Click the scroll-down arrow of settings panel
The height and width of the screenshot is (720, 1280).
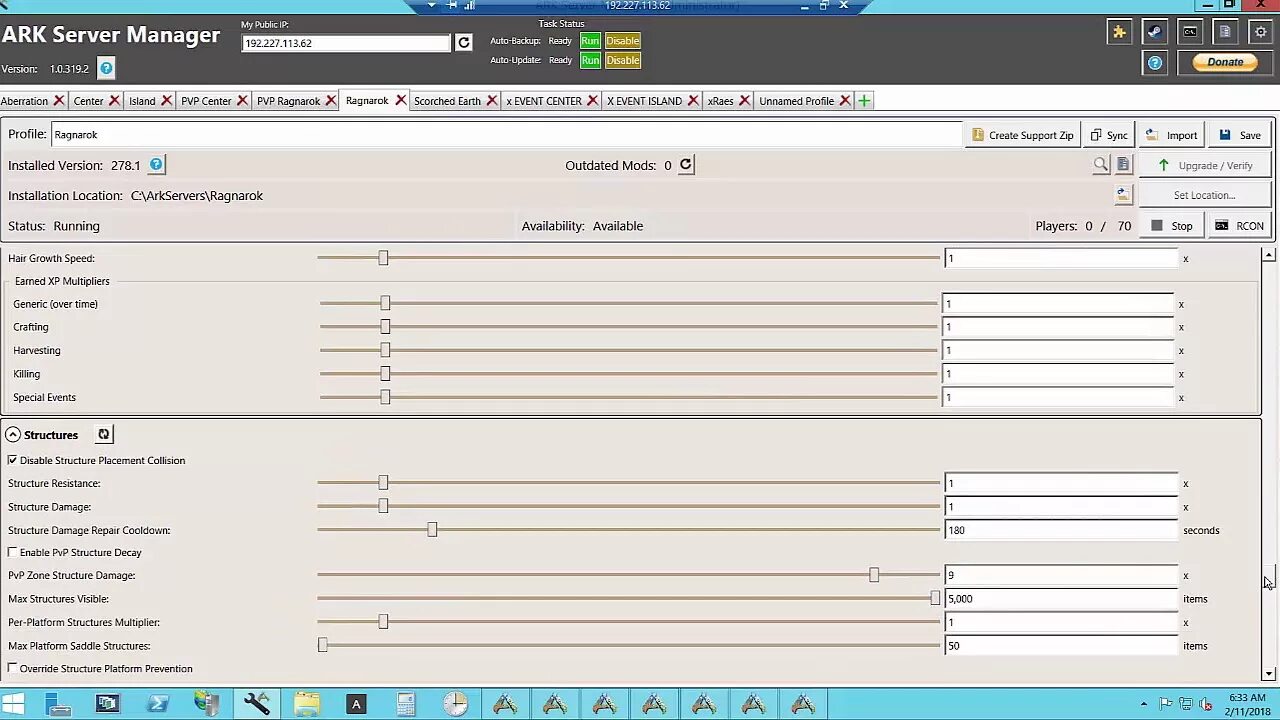click(1269, 674)
